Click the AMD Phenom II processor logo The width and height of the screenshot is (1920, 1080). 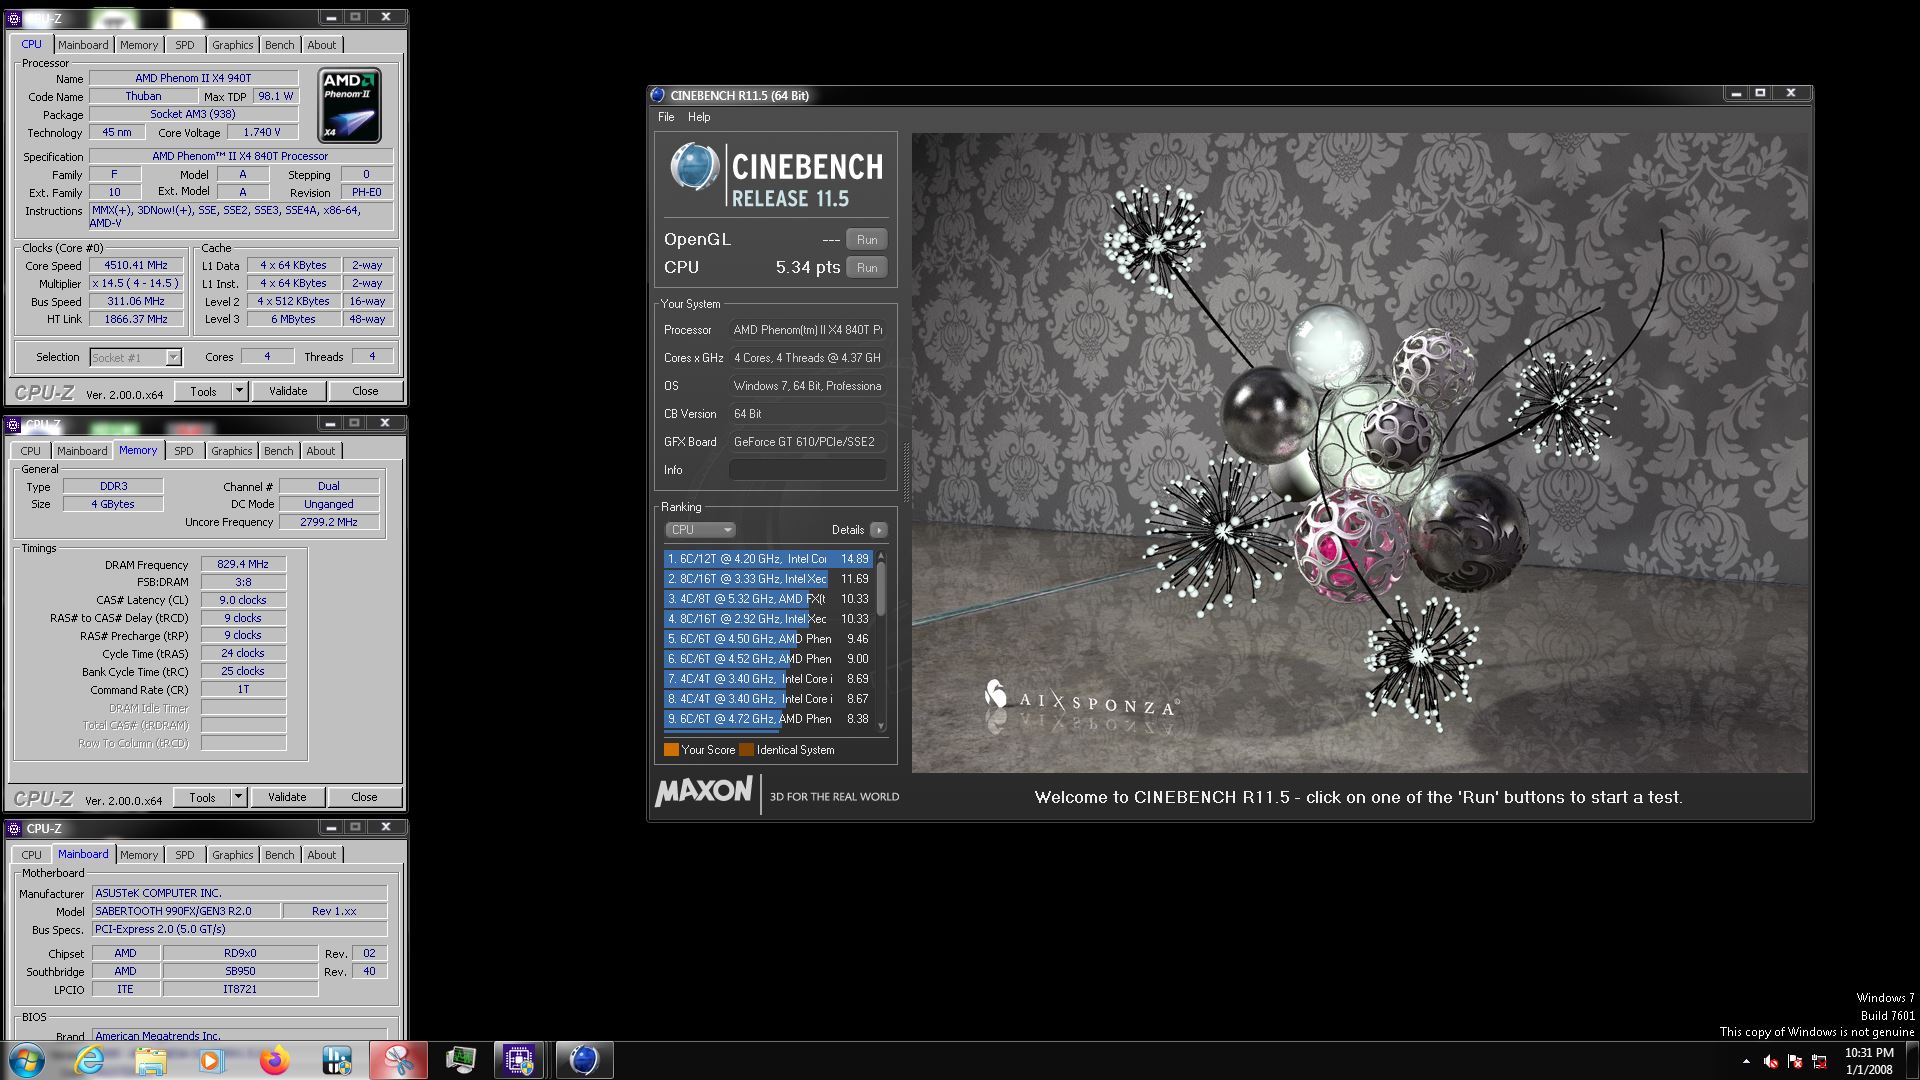click(x=350, y=105)
